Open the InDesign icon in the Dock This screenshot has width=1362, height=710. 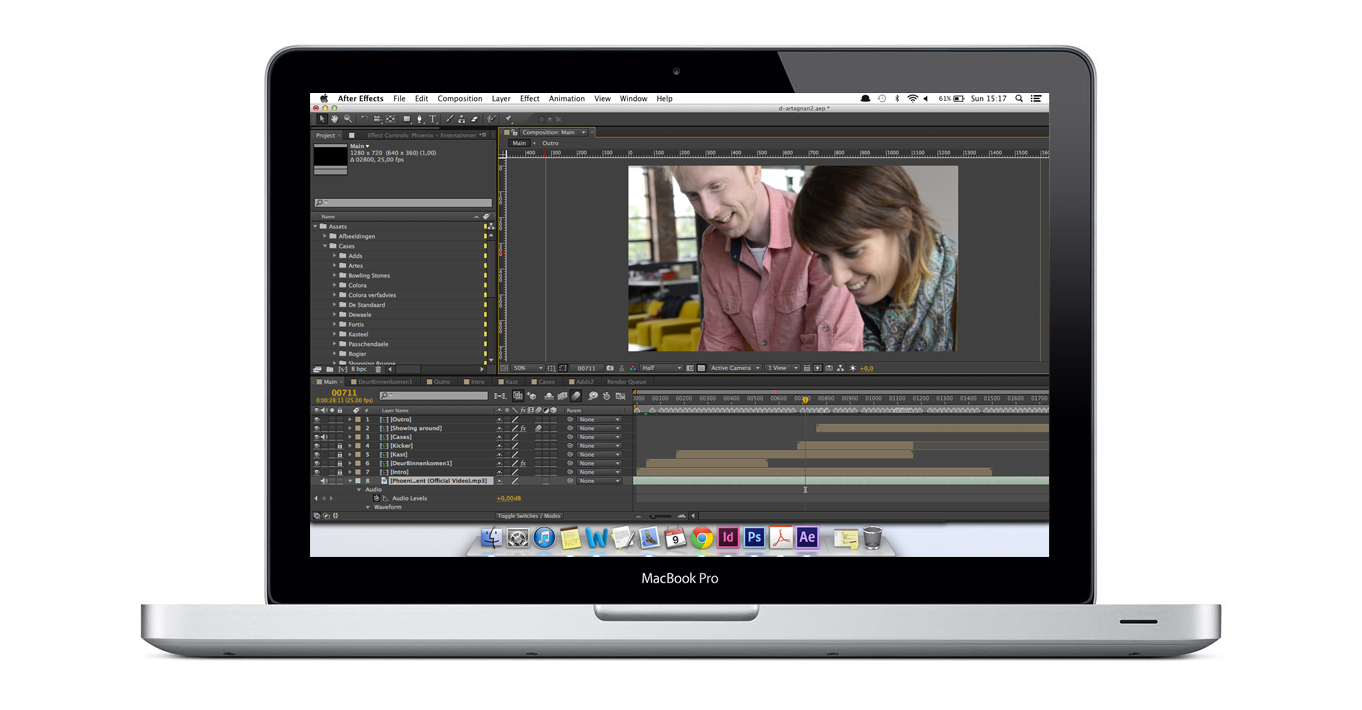[x=728, y=538]
